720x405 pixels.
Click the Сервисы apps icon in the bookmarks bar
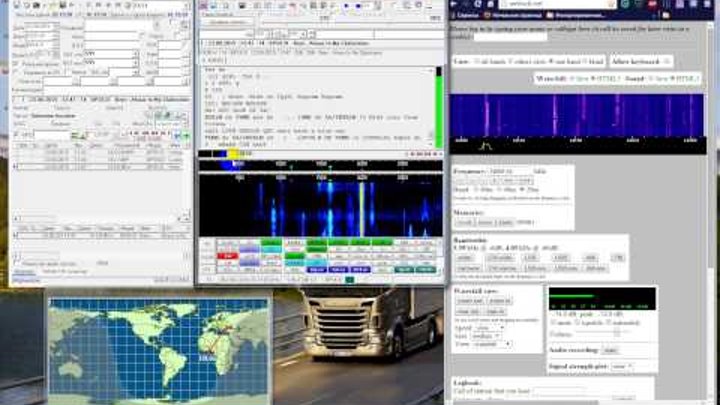[x=465, y=16]
